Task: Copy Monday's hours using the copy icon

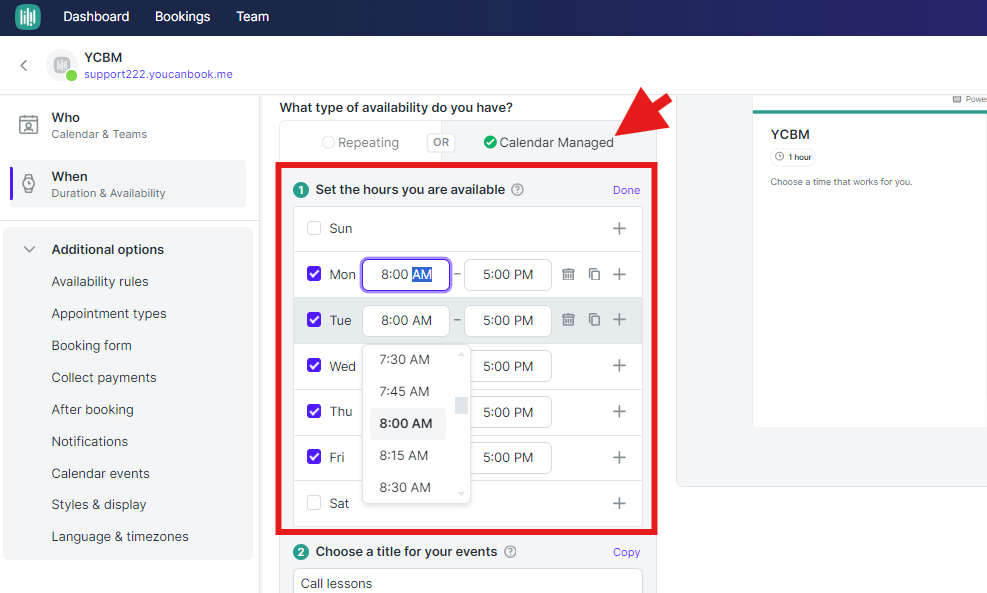Action: [594, 274]
